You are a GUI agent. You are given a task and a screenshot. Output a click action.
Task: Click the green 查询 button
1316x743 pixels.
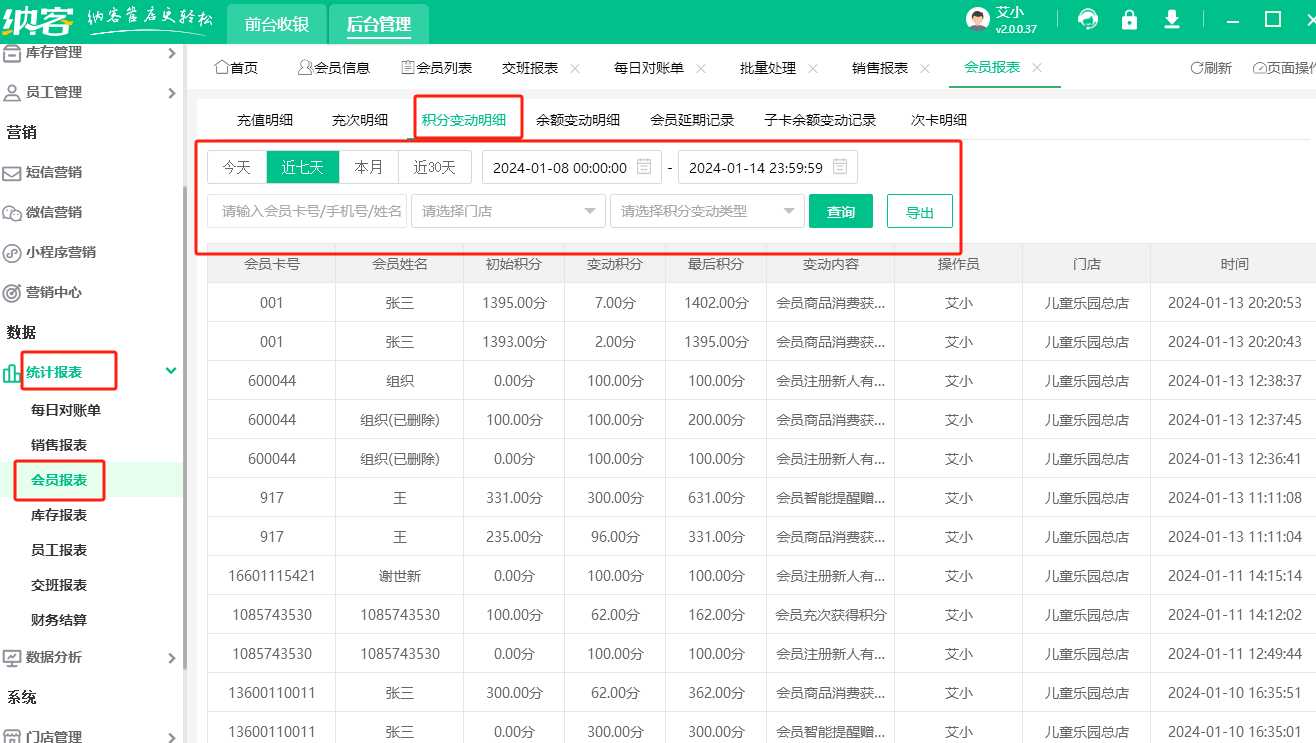coord(841,211)
